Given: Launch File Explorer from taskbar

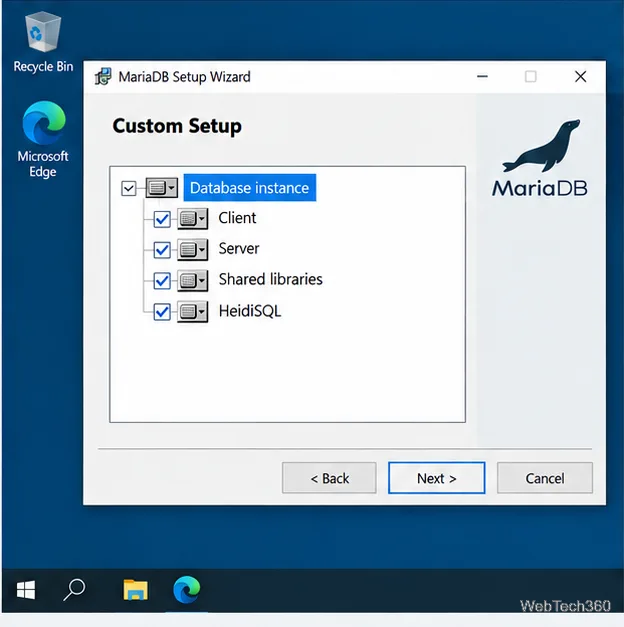Looking at the screenshot, I should [x=136, y=590].
